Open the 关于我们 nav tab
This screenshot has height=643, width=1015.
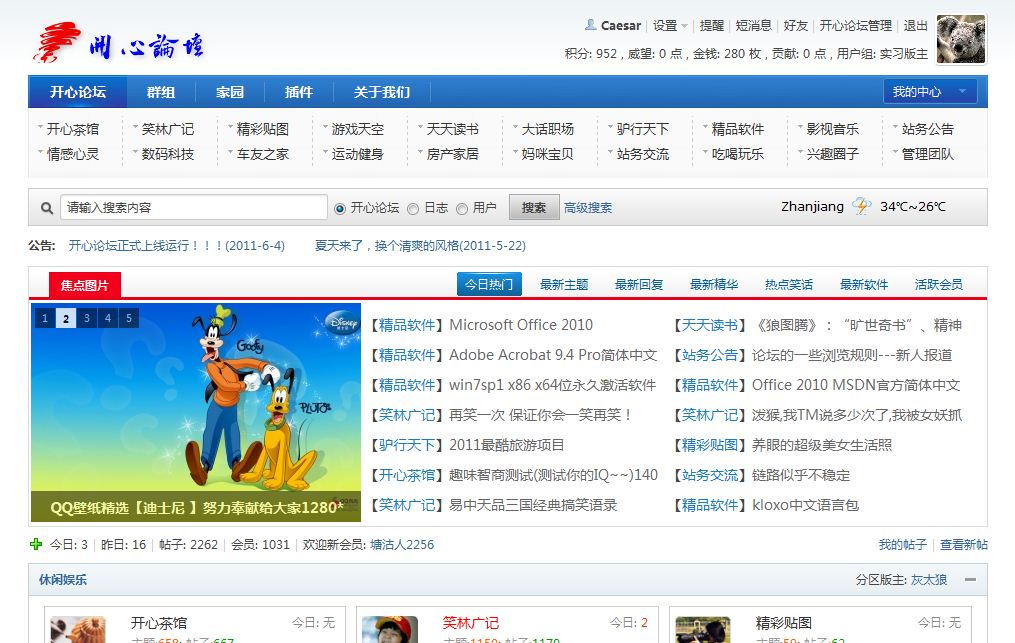coord(382,92)
